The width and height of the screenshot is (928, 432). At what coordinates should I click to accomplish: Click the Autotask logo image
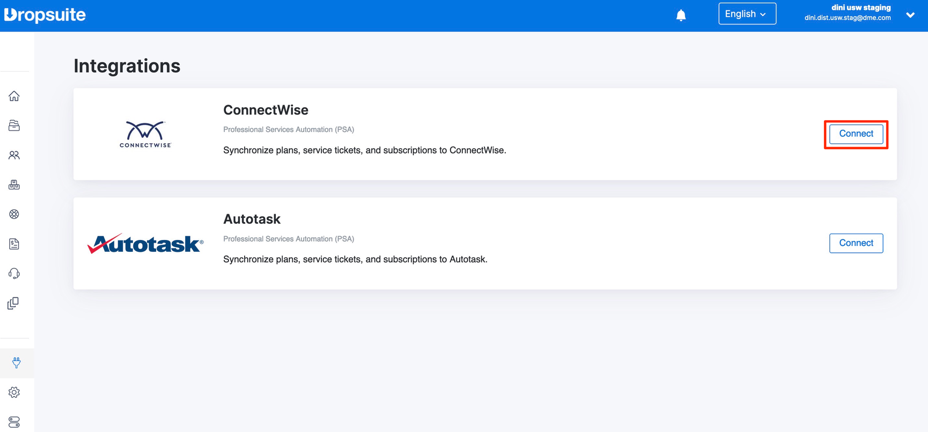(x=145, y=244)
